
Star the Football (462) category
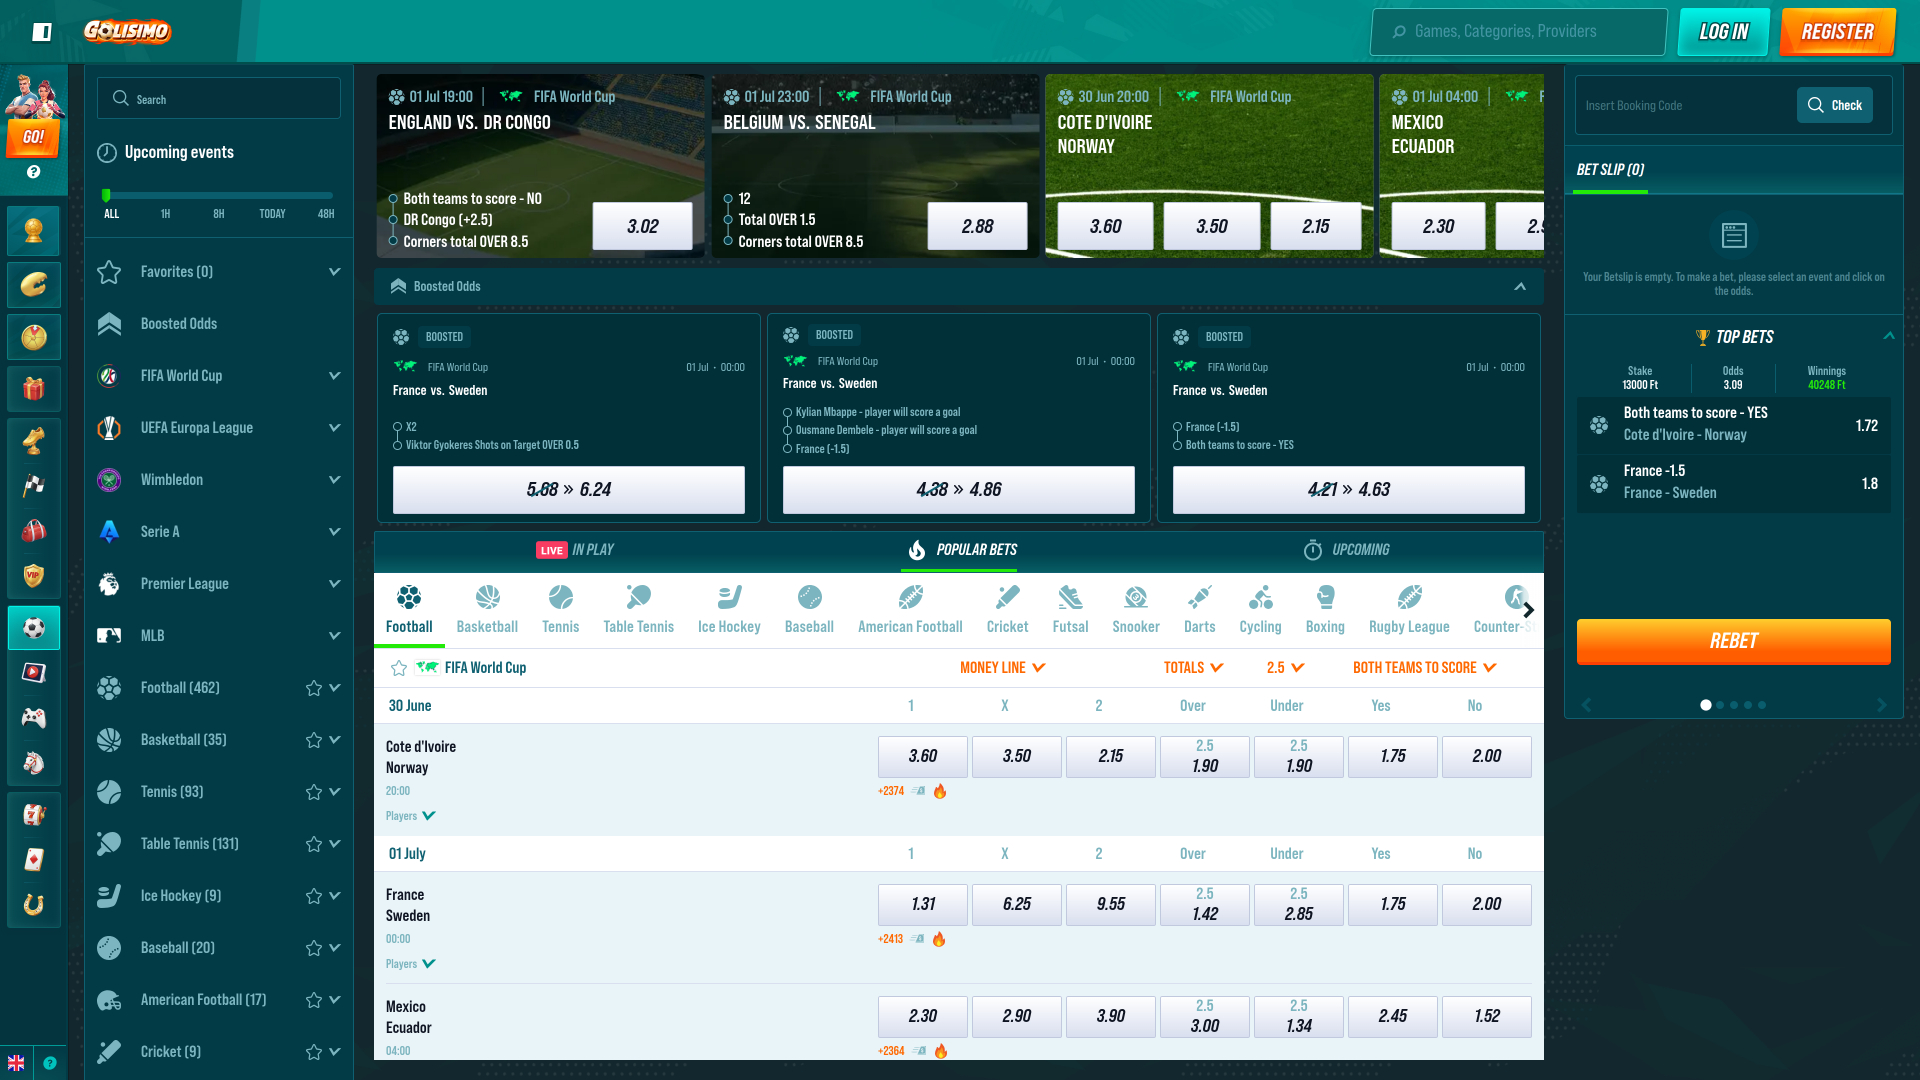[x=314, y=688]
